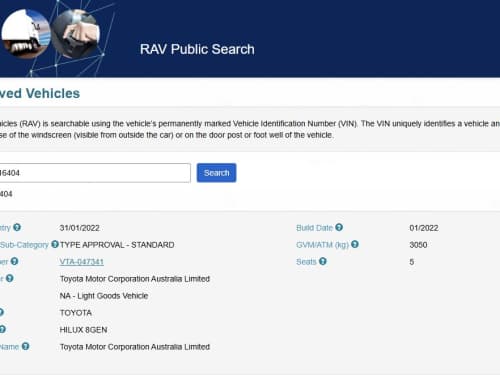Click the Sub-Category label
This screenshot has height=375, width=500.
click(x=24, y=245)
